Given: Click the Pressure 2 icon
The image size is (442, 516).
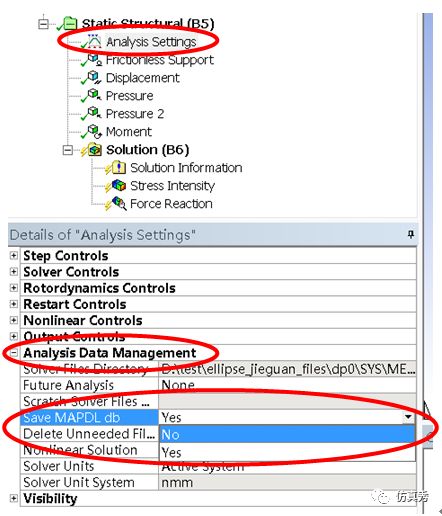Looking at the screenshot, I should point(94,113).
